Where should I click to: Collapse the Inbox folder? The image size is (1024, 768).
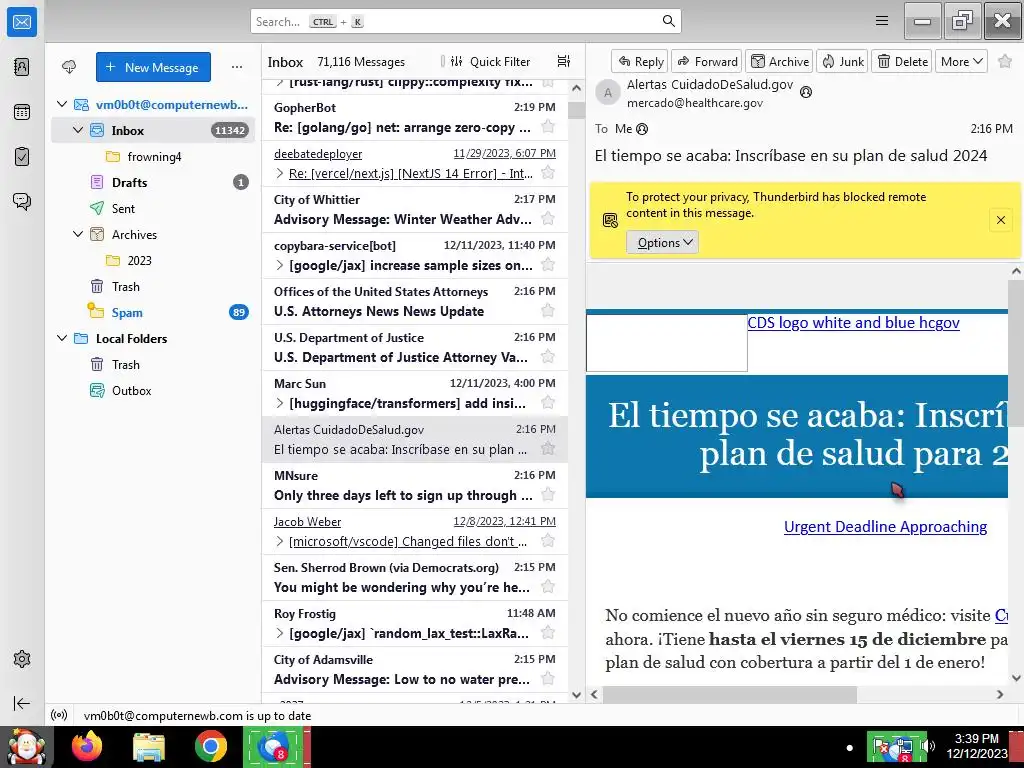[78, 130]
